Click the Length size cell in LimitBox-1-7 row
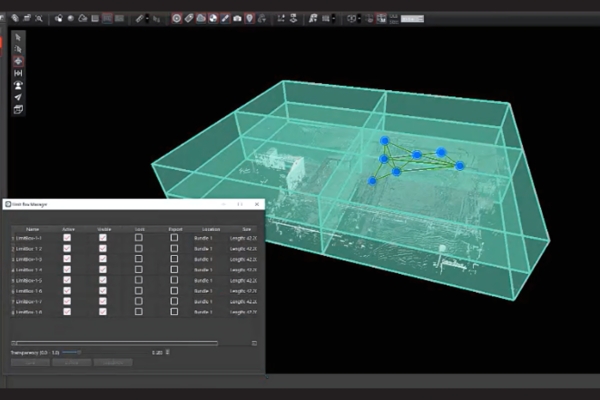This screenshot has width=600, height=400. [x=243, y=302]
